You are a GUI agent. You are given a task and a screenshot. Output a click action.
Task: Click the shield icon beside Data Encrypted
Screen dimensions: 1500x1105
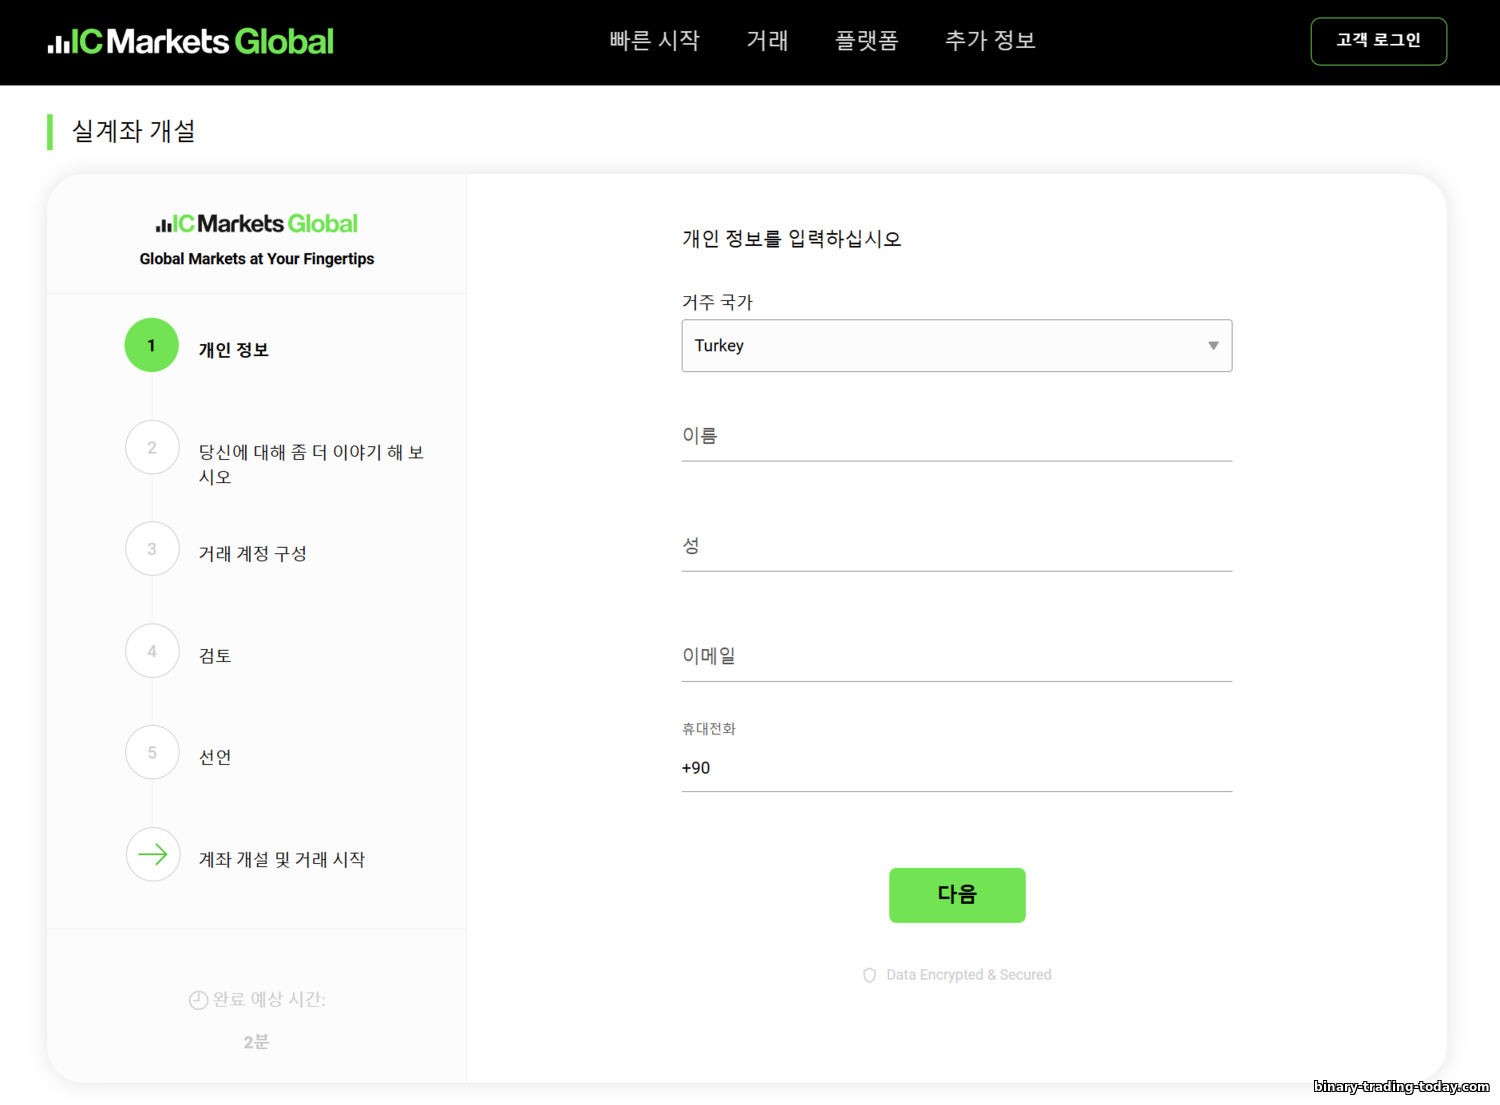point(869,975)
